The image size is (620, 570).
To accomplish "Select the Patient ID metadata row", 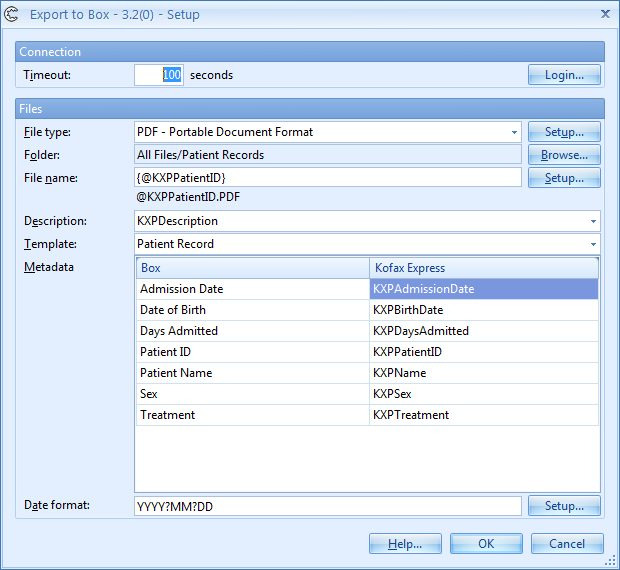I will coord(251,352).
